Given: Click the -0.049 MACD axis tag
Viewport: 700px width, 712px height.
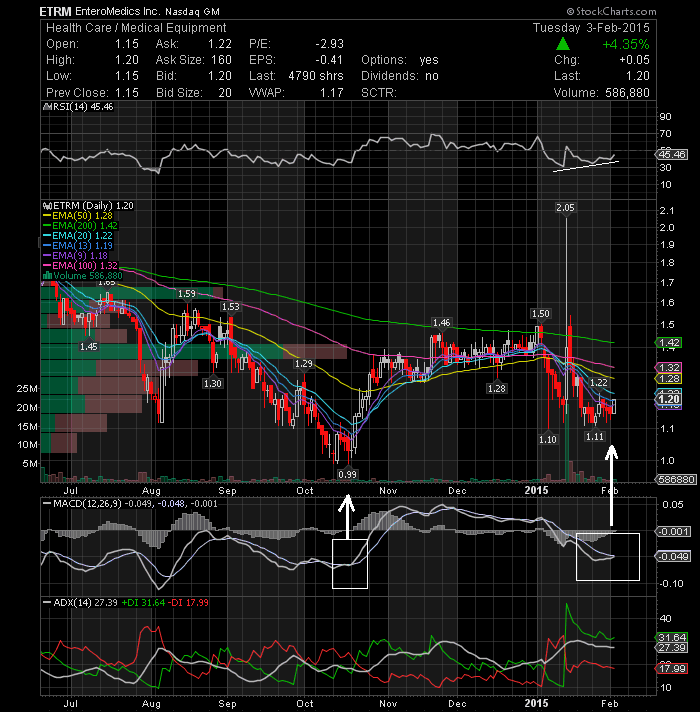Looking at the screenshot, I should 673,557.
